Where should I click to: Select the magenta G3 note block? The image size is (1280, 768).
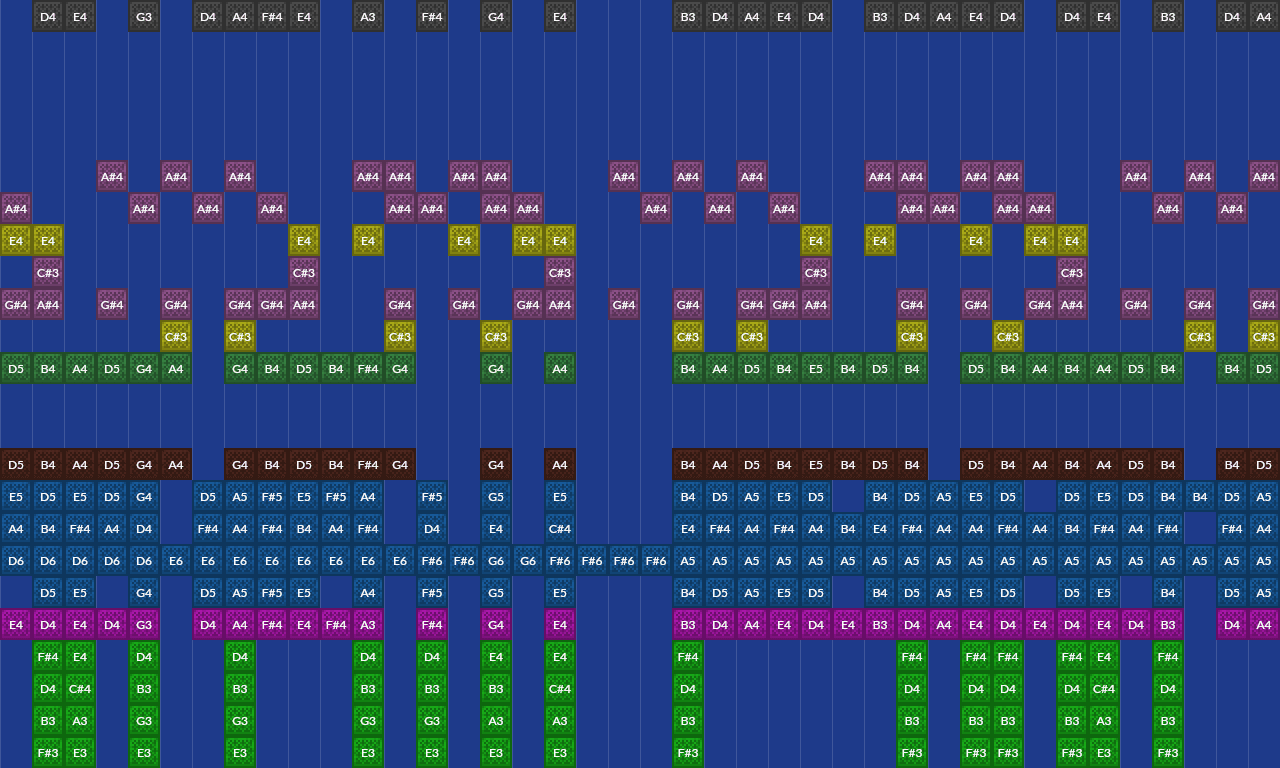point(144,624)
